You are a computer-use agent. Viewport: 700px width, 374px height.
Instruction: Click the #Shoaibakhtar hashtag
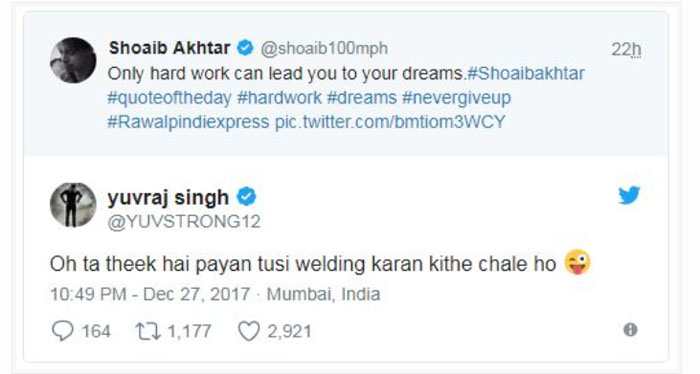(x=525, y=73)
